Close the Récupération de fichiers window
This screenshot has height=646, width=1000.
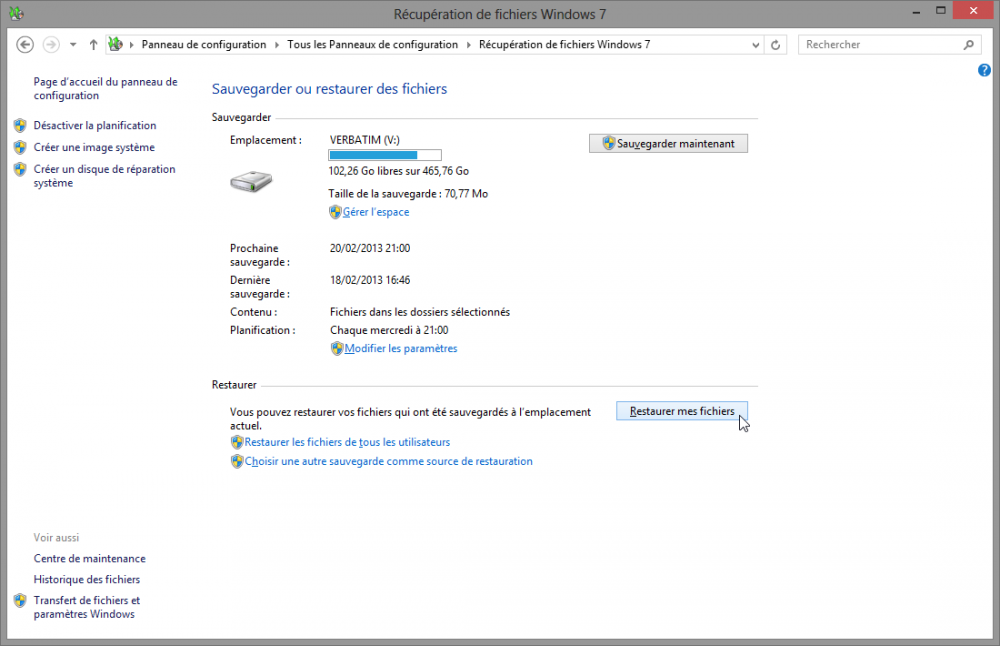[x=973, y=11]
